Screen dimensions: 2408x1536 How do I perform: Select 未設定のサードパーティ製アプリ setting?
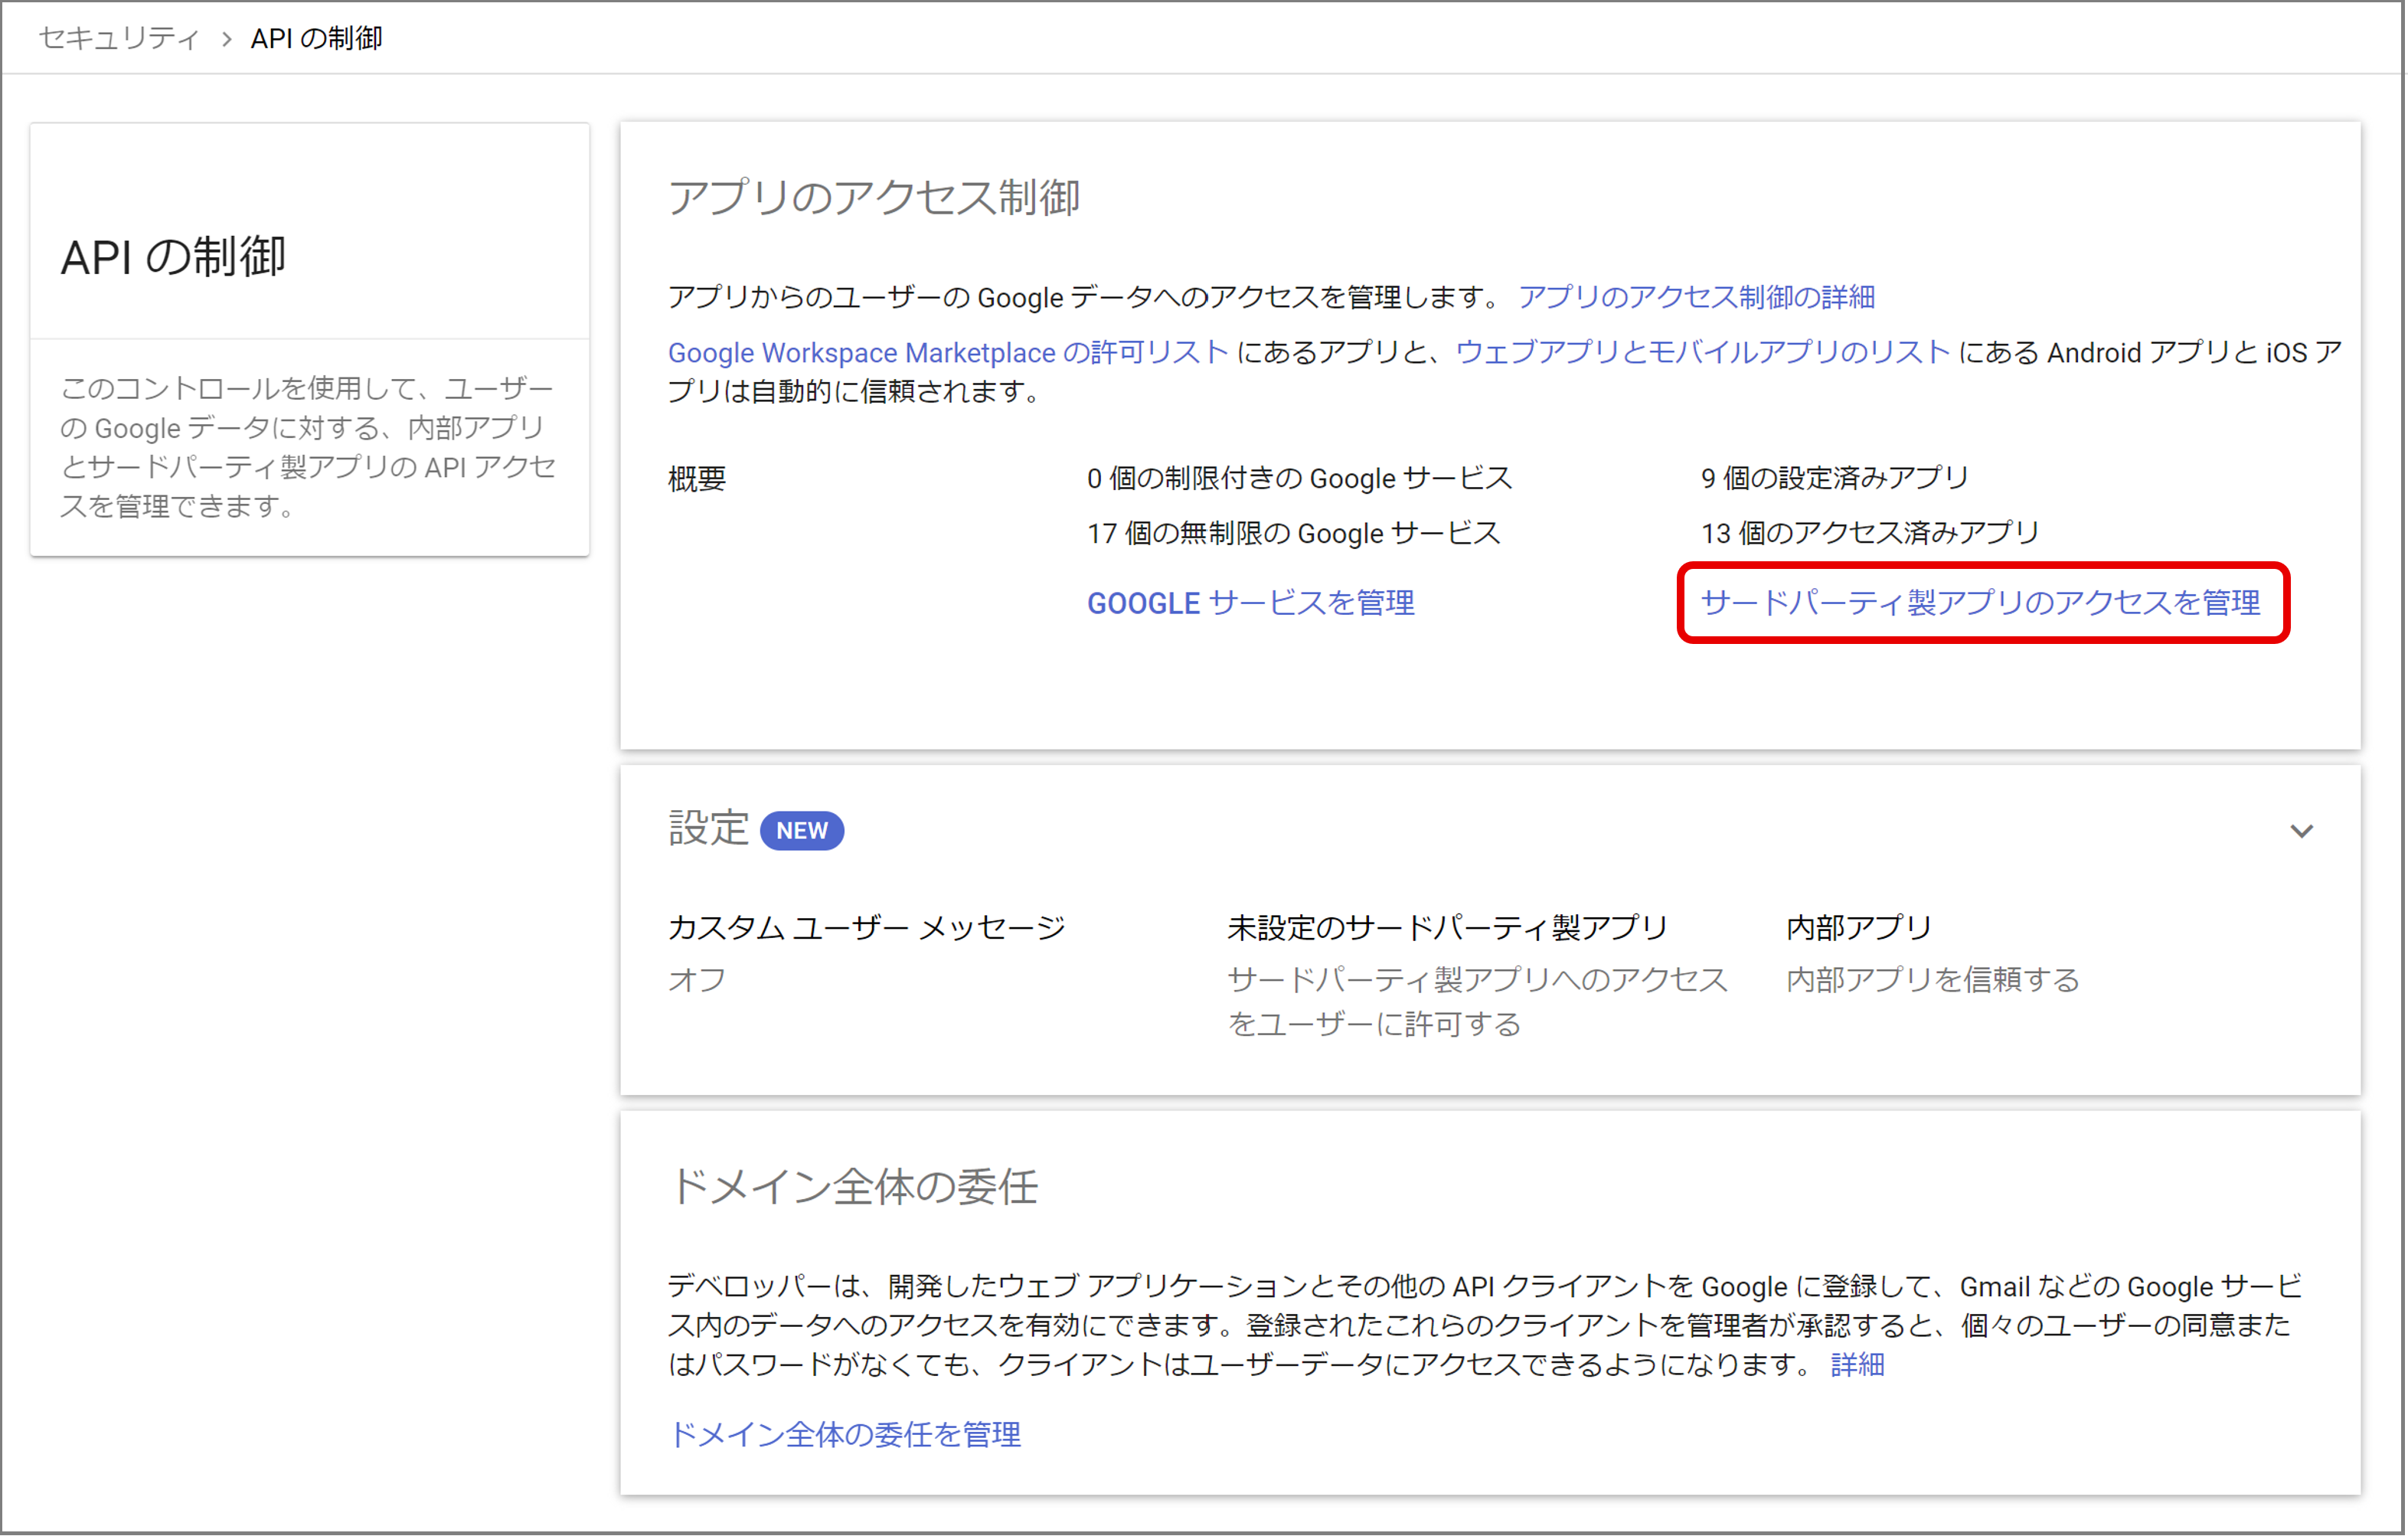[1447, 928]
